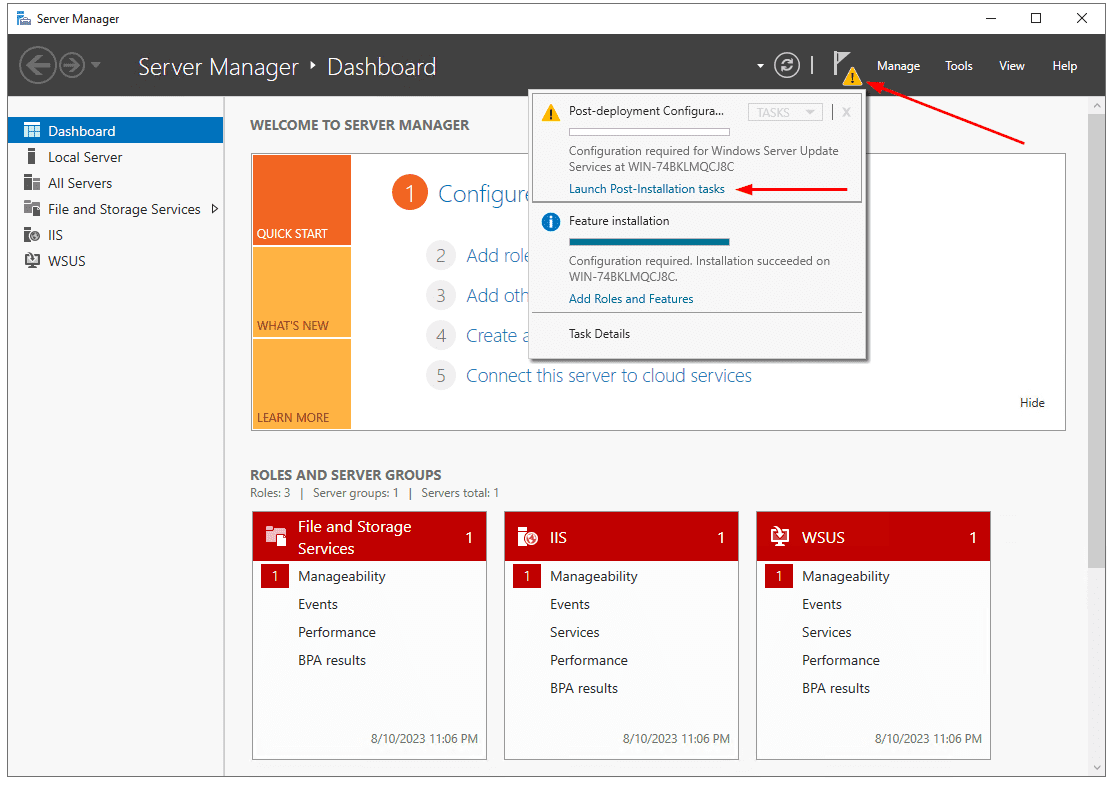
Task: Click the IIS tile globe icon
Action: 528,536
